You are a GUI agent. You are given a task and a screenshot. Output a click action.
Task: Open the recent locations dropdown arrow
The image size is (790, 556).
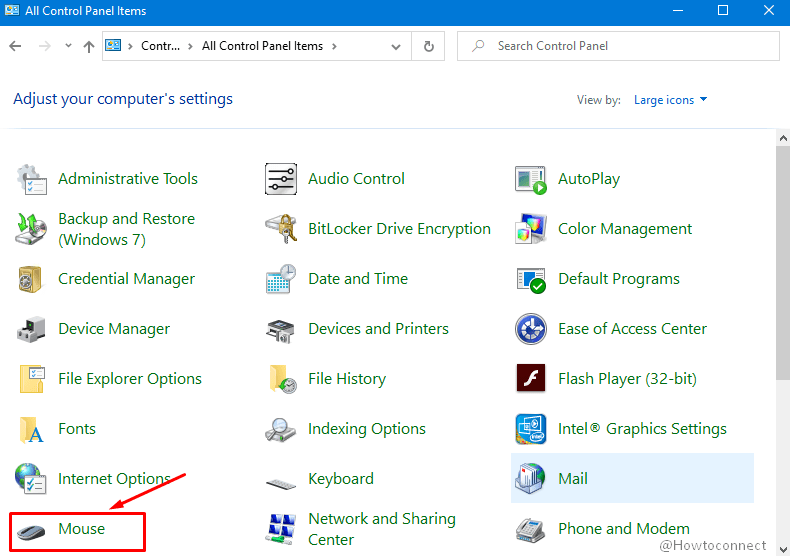tap(68, 46)
